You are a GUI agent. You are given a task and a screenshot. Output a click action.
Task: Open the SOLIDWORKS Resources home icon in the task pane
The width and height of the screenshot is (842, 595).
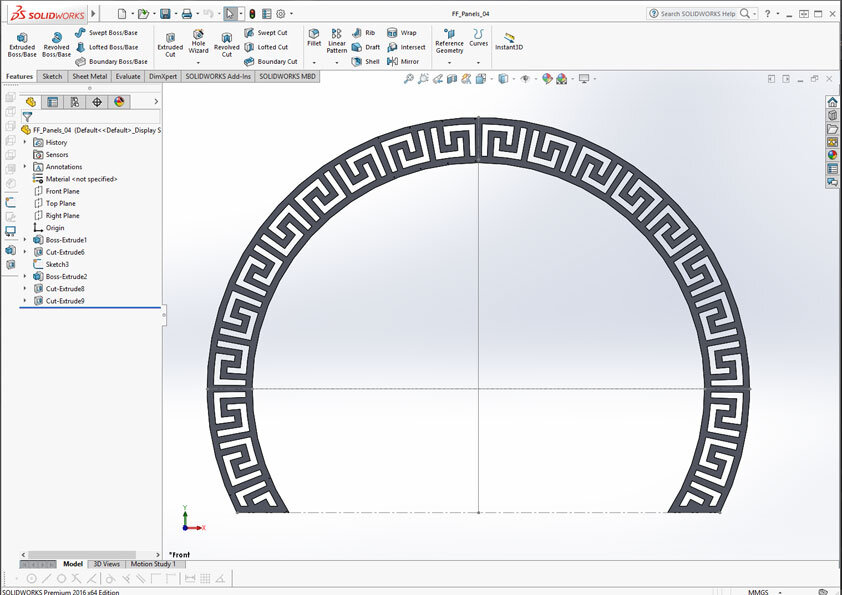pyautogui.click(x=832, y=101)
